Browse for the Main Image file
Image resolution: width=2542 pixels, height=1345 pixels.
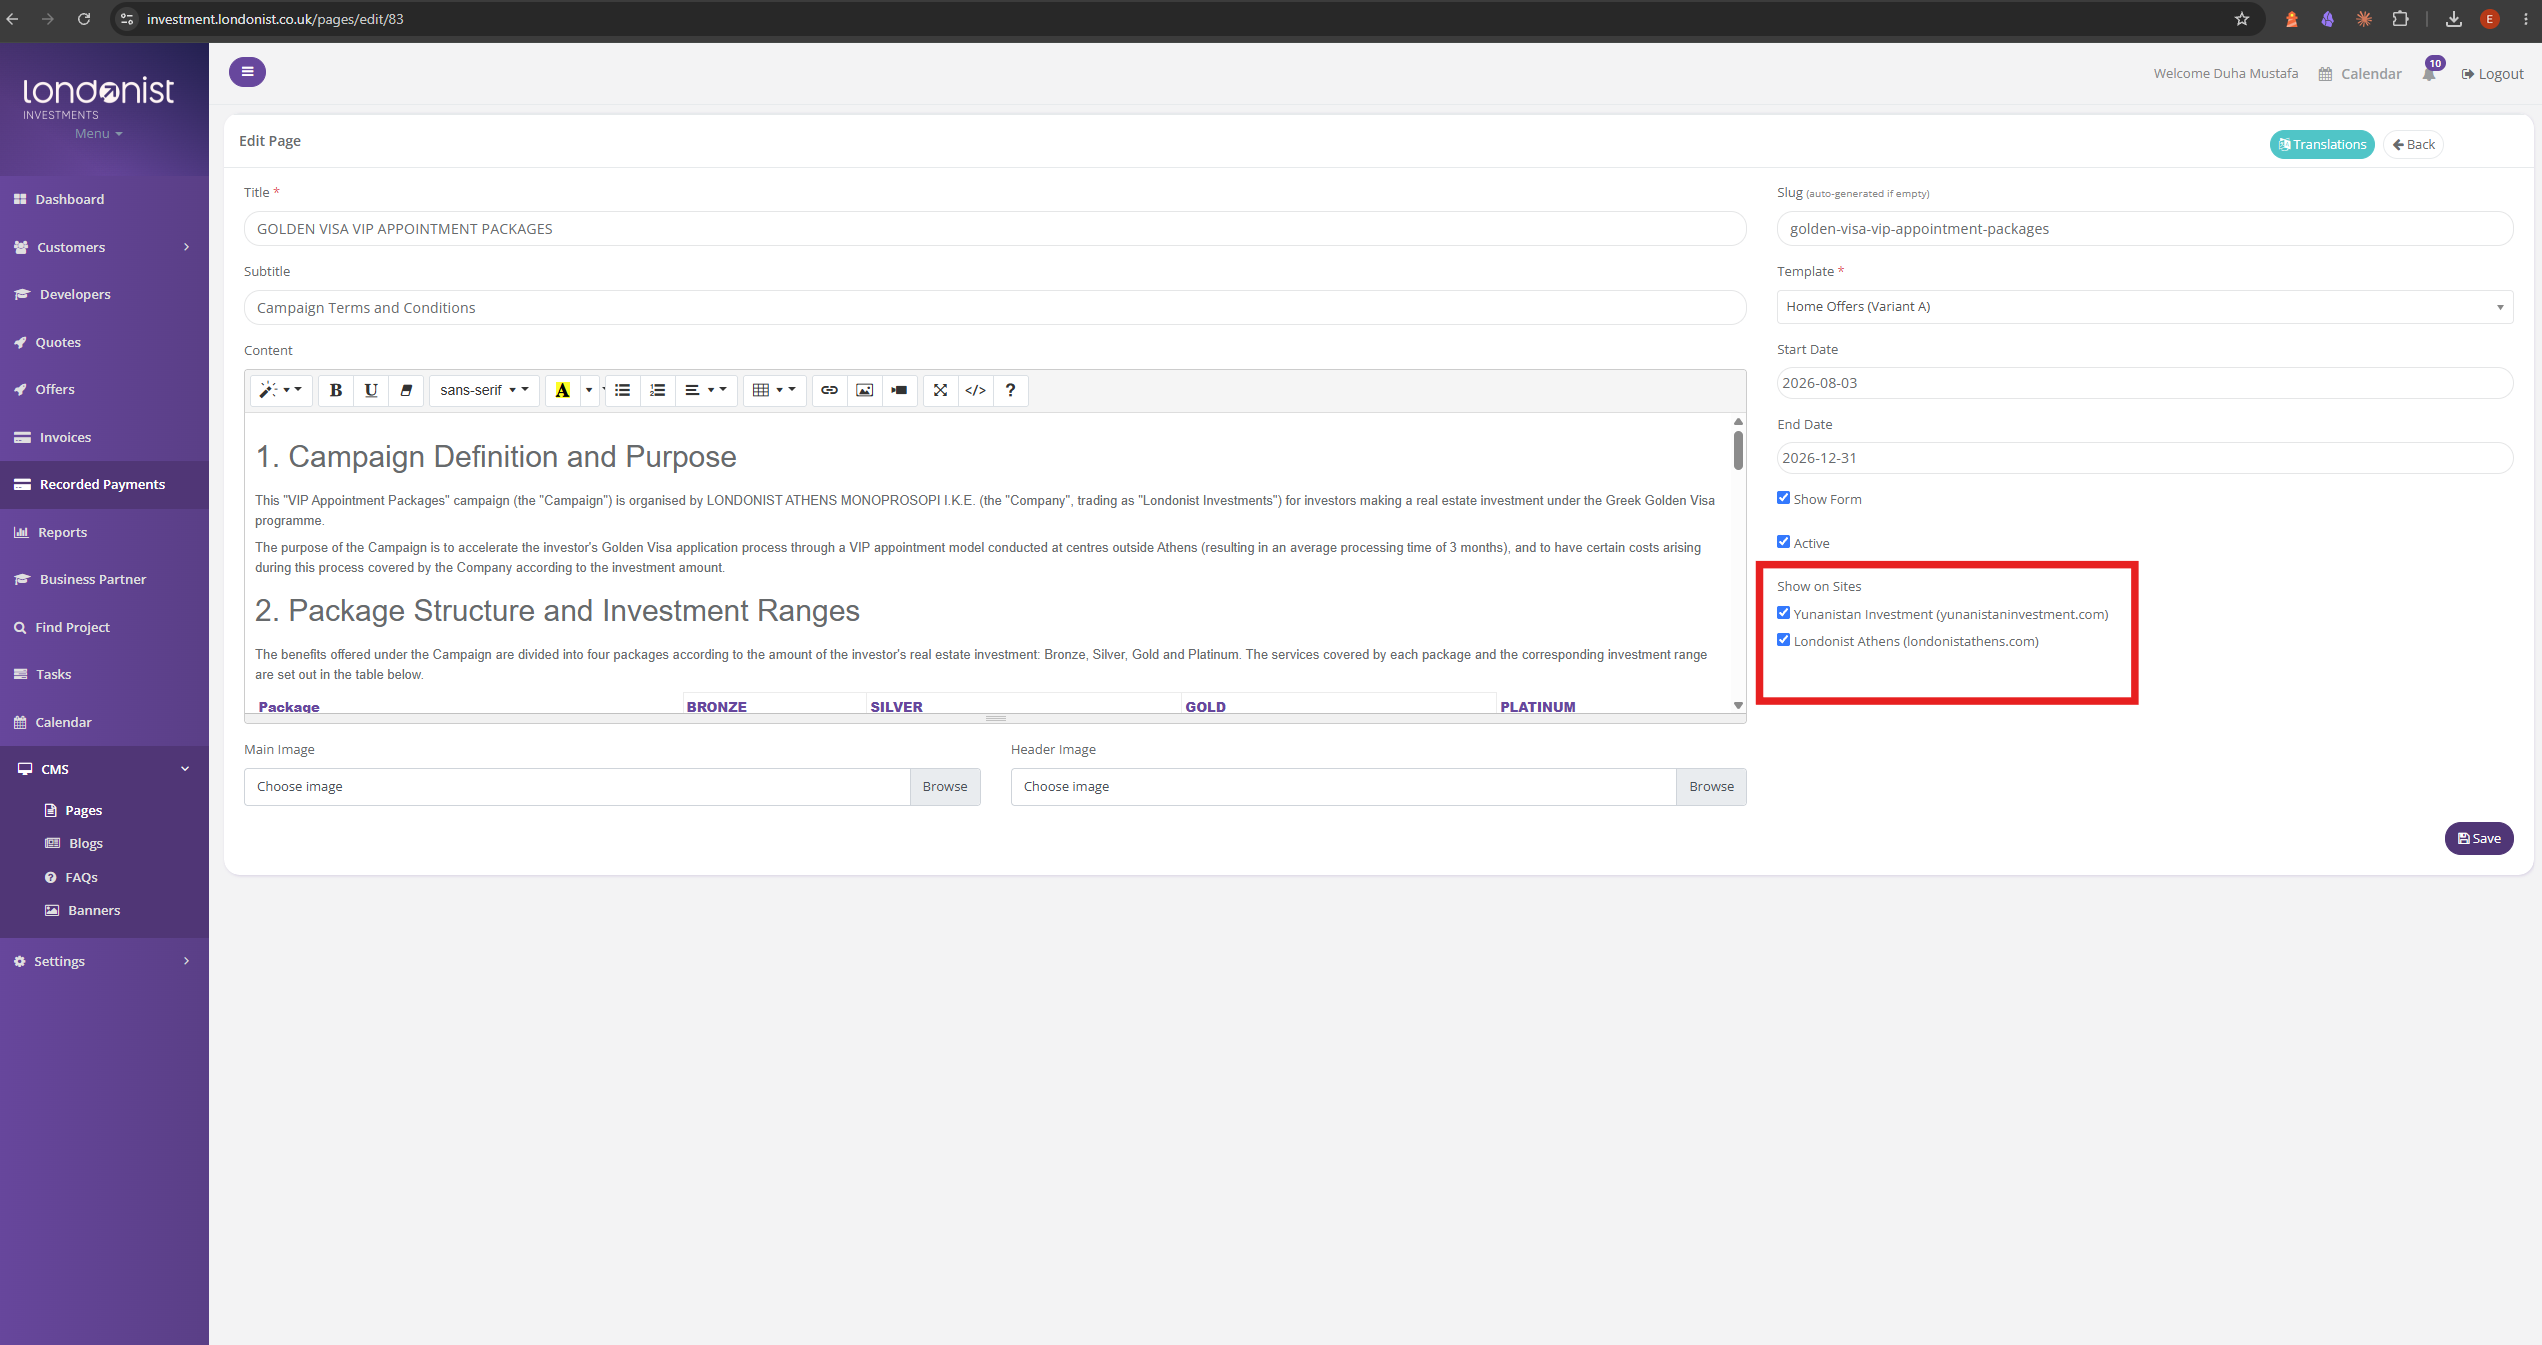(945, 787)
